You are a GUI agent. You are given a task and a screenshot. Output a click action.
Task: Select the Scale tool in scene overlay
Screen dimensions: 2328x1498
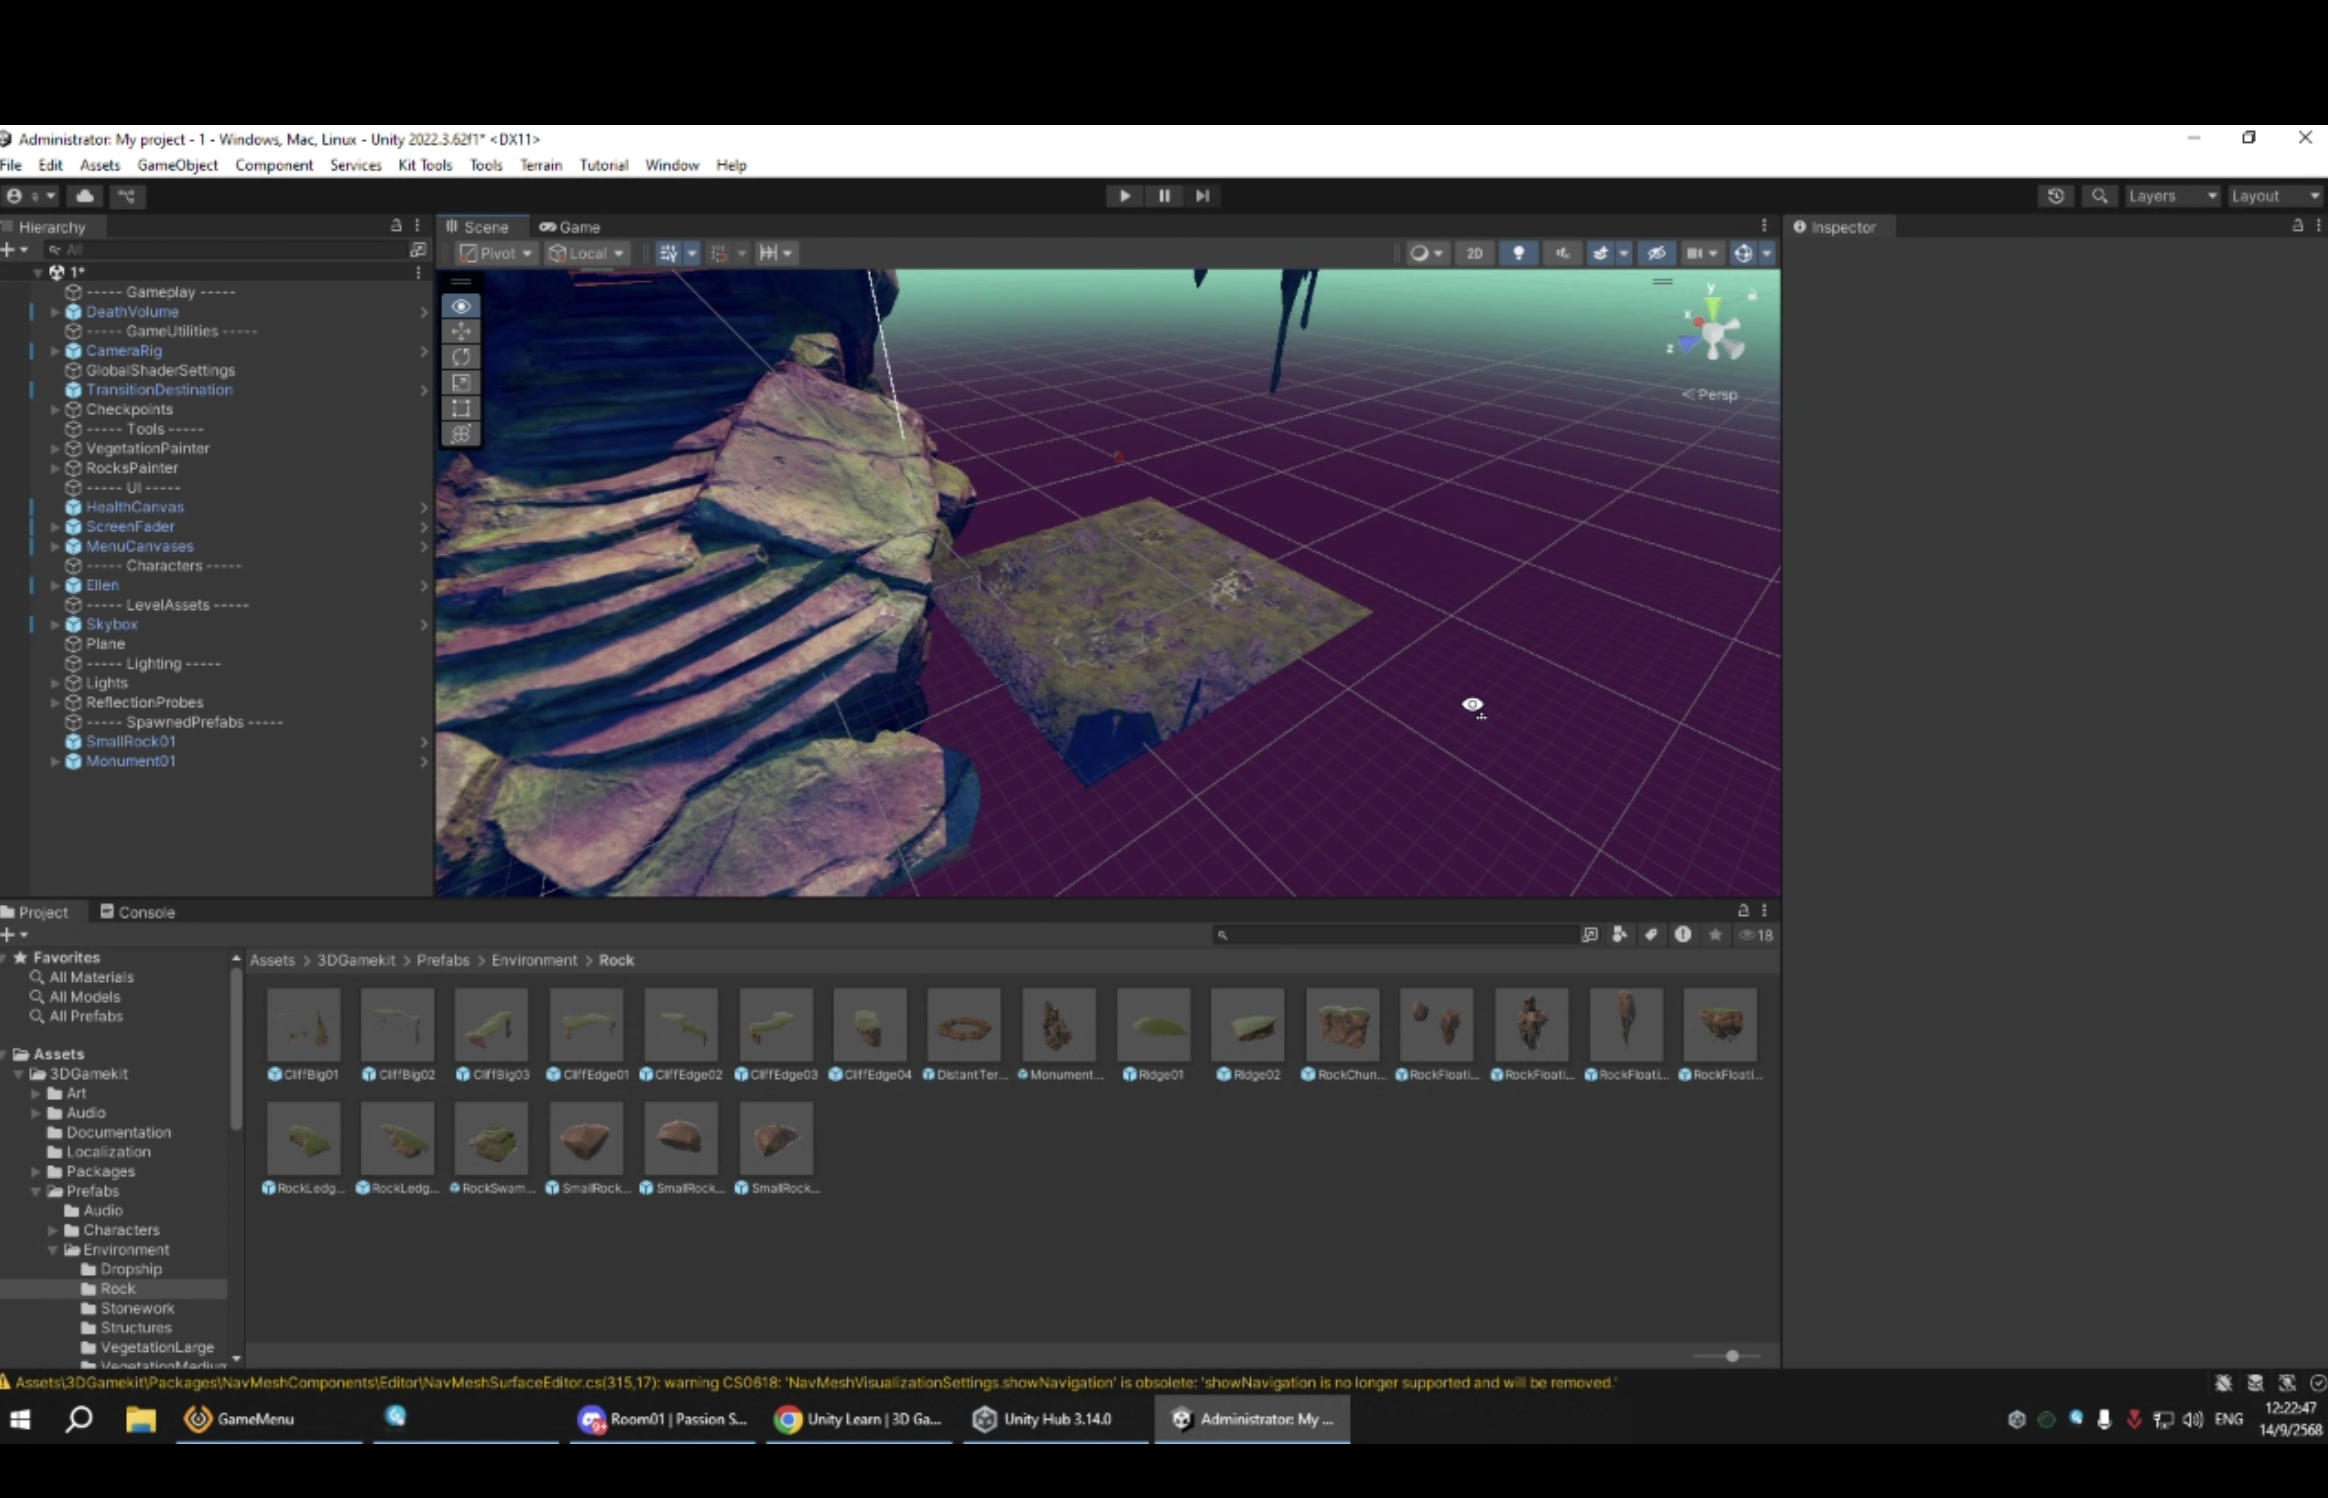click(461, 383)
